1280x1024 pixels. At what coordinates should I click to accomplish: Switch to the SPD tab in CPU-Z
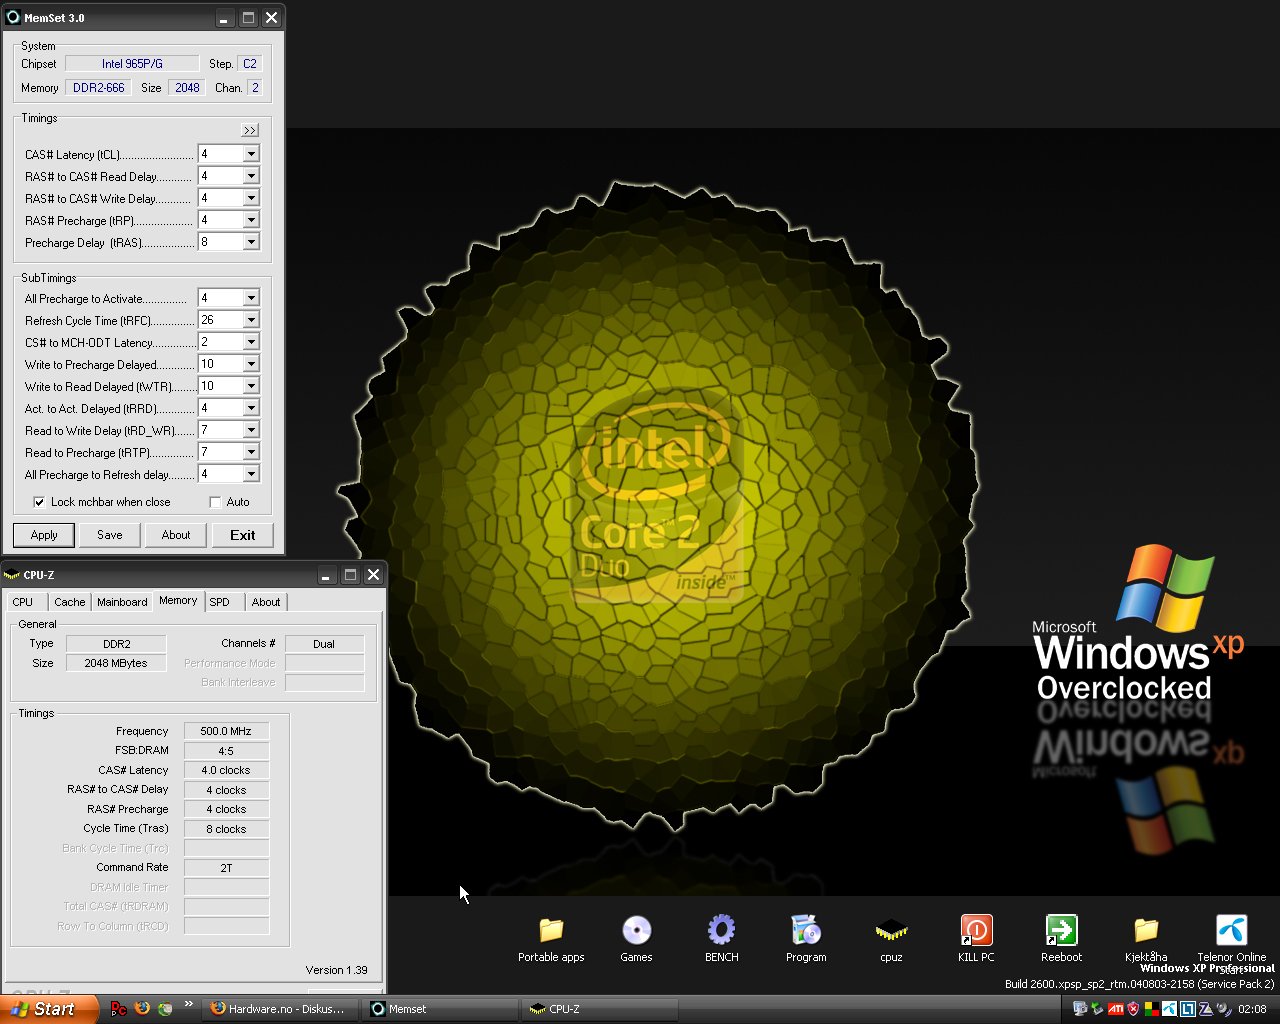tap(220, 602)
